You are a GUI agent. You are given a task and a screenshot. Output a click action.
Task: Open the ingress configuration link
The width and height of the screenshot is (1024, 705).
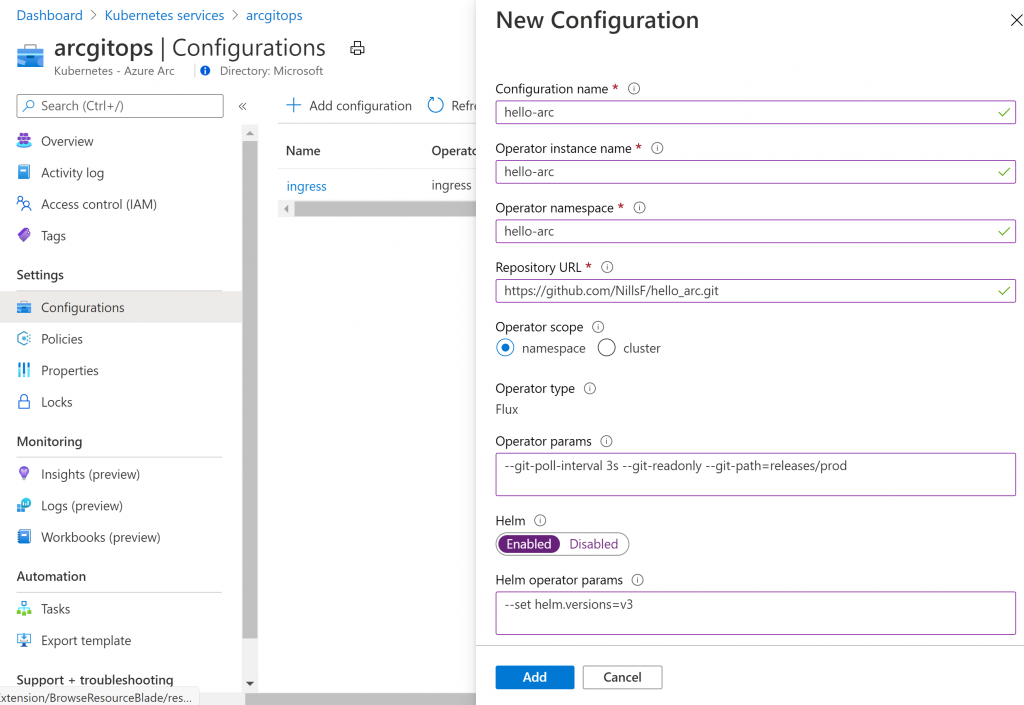coord(306,186)
